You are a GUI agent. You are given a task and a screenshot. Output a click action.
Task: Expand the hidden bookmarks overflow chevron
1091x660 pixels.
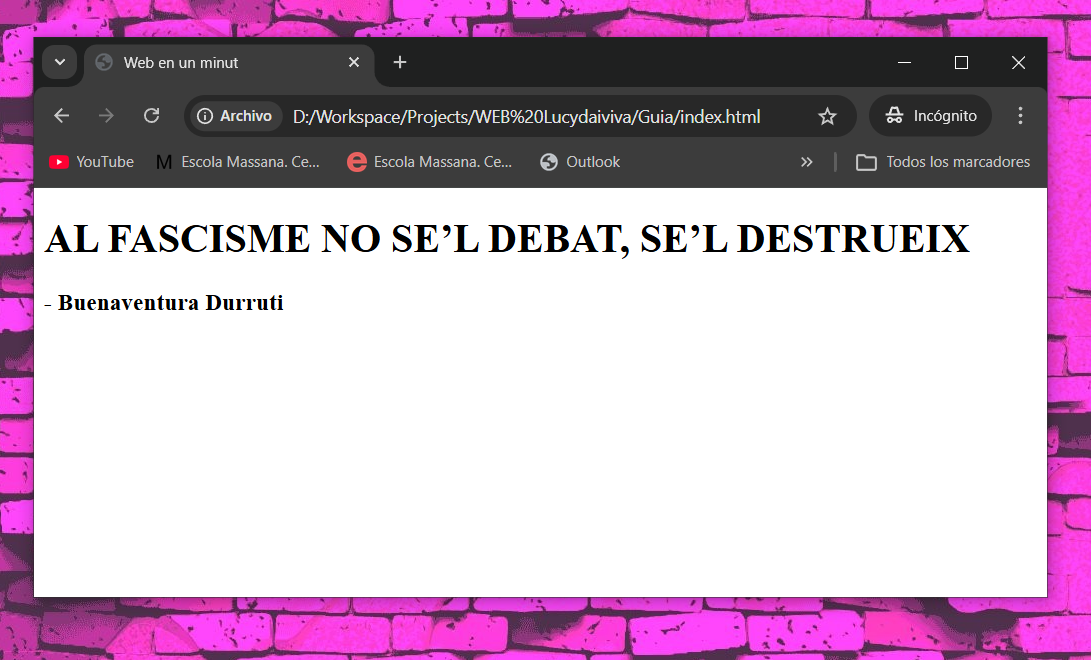point(806,162)
